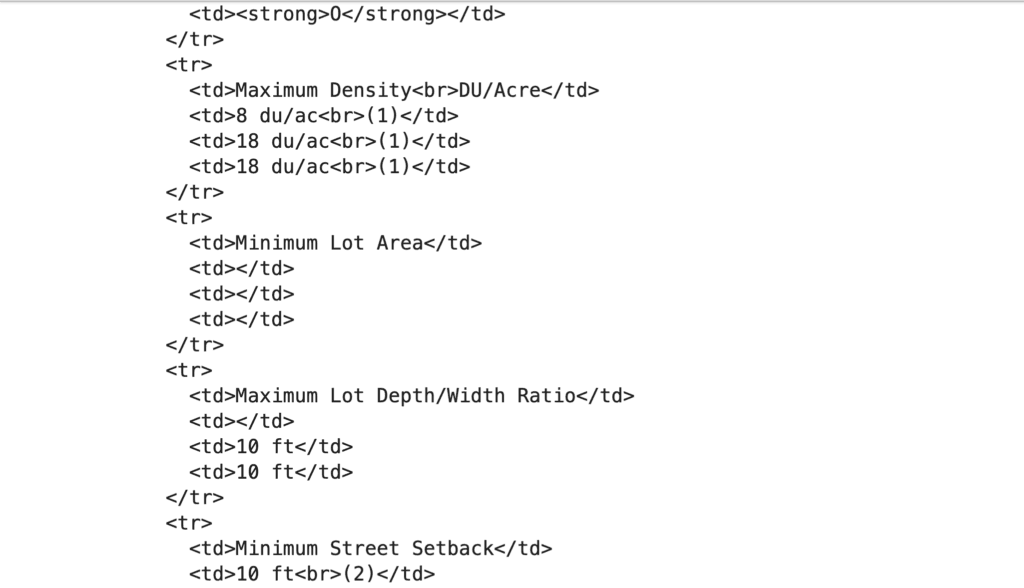1024x588 pixels.
Task: Click last empty td under Minimum Lot Area
Action: coord(242,319)
